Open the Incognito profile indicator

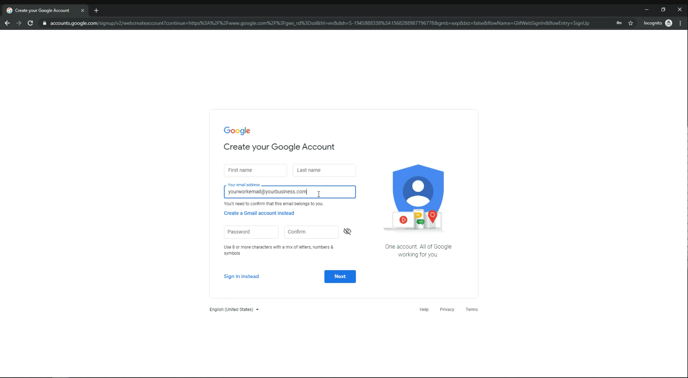(x=657, y=23)
